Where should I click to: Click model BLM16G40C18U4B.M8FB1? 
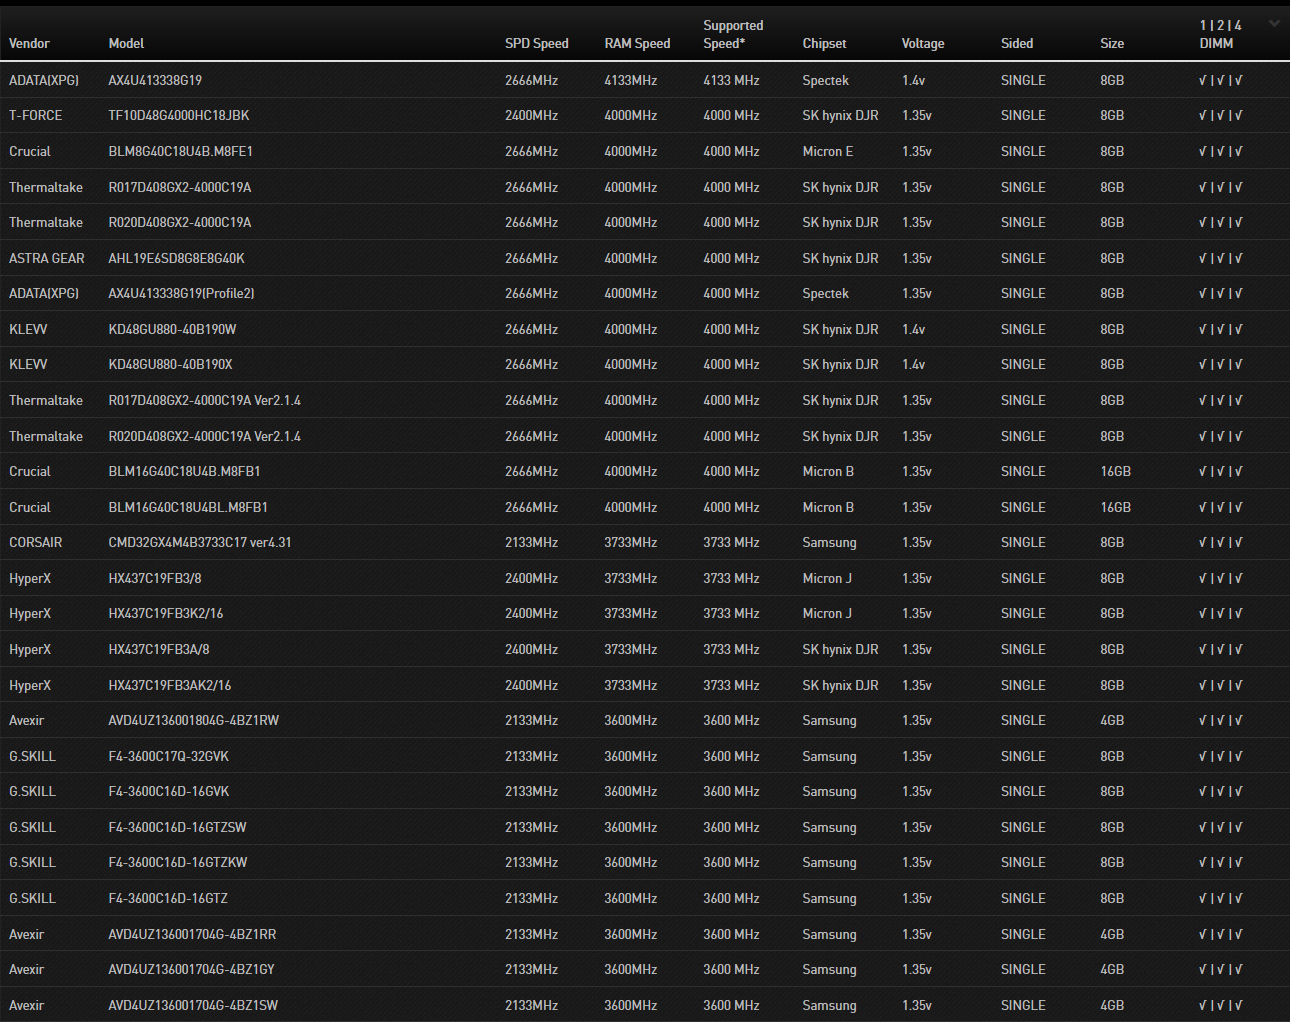coord(185,471)
